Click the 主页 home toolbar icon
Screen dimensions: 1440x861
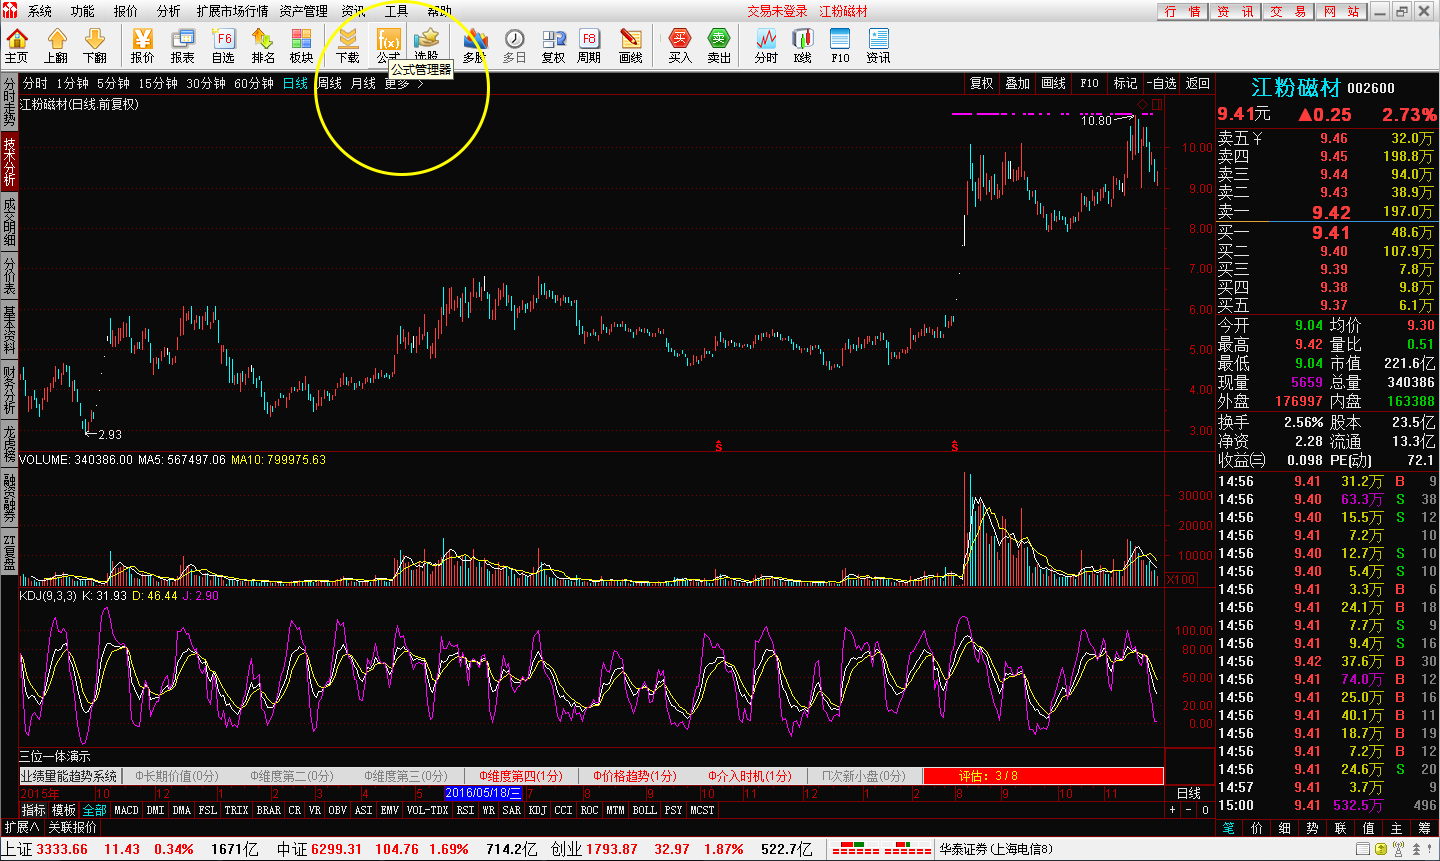(x=17, y=45)
